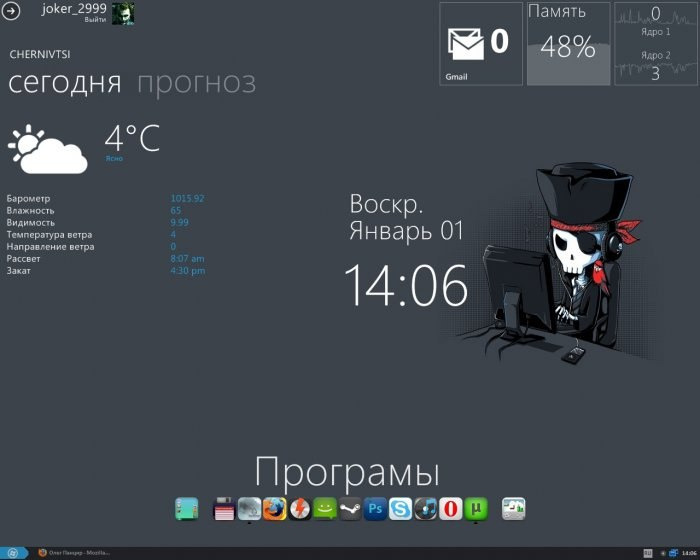Image resolution: width=700 pixels, height=560 pixels.
Task: Launch Firefox from the dock
Action: (275, 509)
